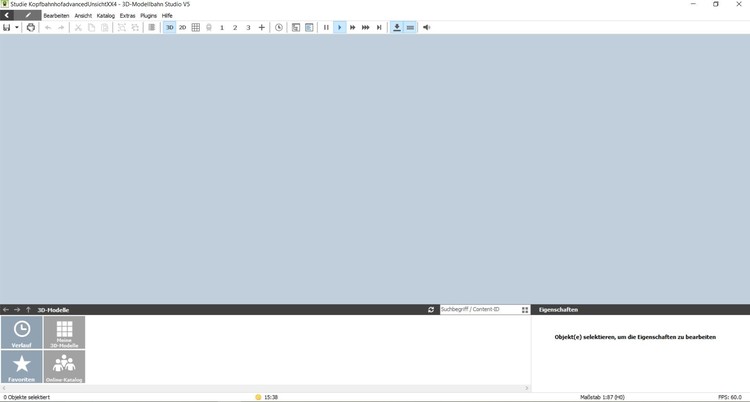Navigate catalog back with left arrow

point(6,310)
